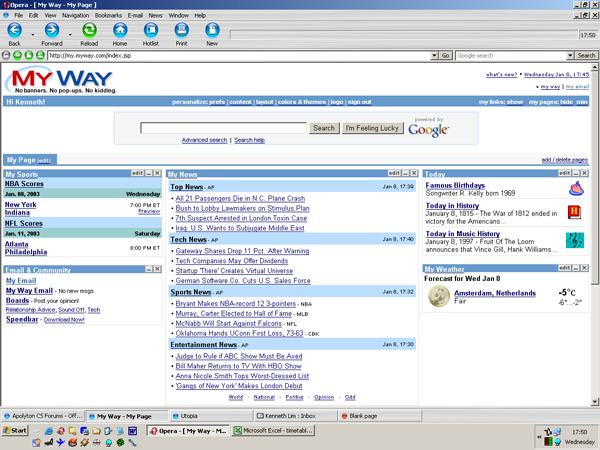600x450 pixels.
Task: Expand the Google search field dropdown
Action: coord(568,56)
